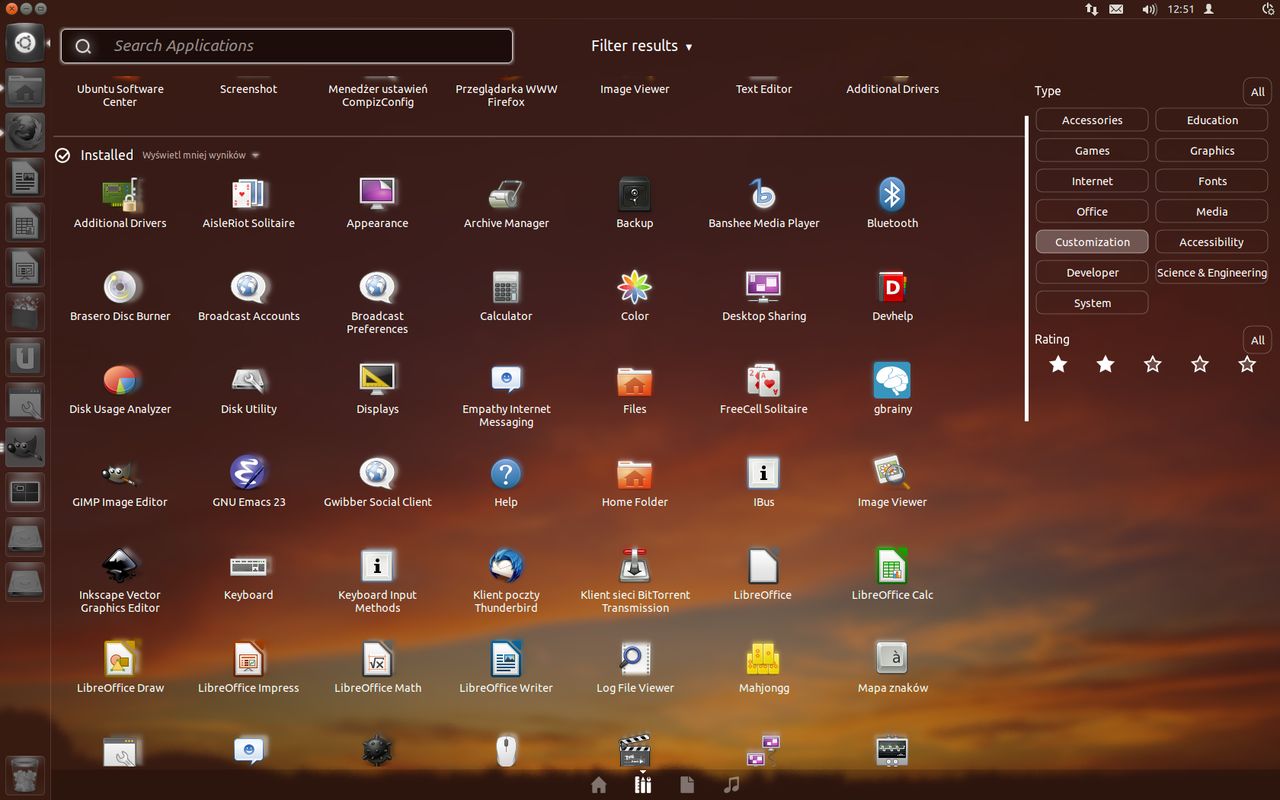Toggle the Graphics type filter
This screenshot has width=1280, height=800.
[1212, 151]
